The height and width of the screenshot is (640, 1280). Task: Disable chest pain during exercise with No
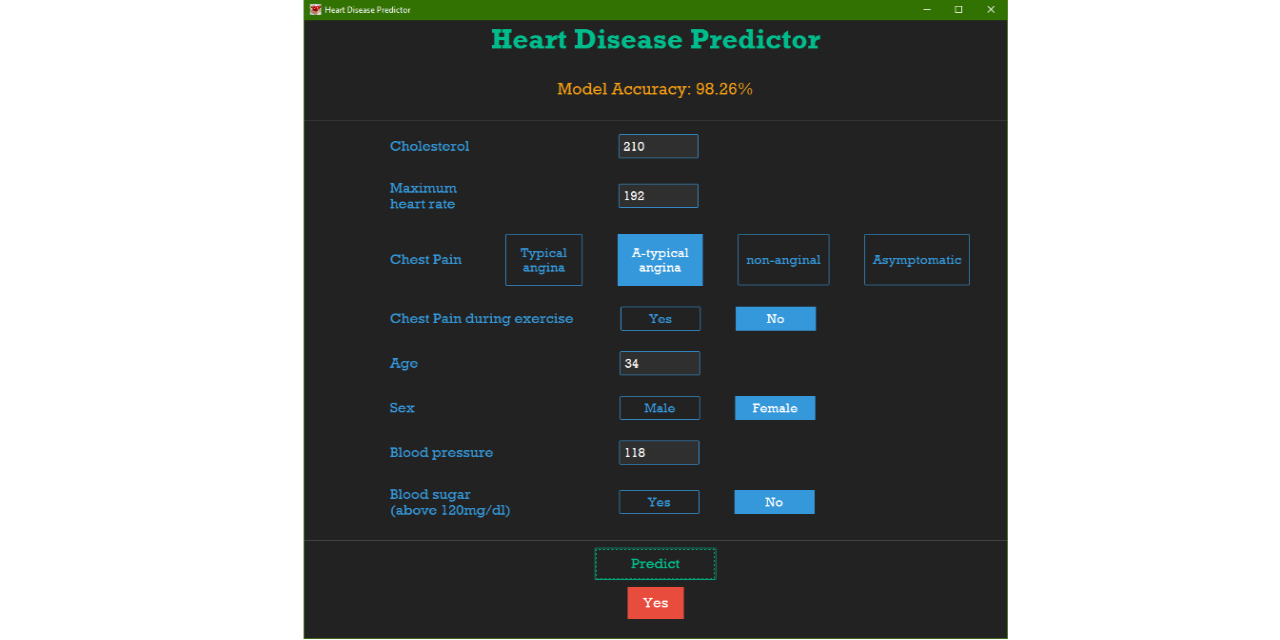click(x=775, y=318)
